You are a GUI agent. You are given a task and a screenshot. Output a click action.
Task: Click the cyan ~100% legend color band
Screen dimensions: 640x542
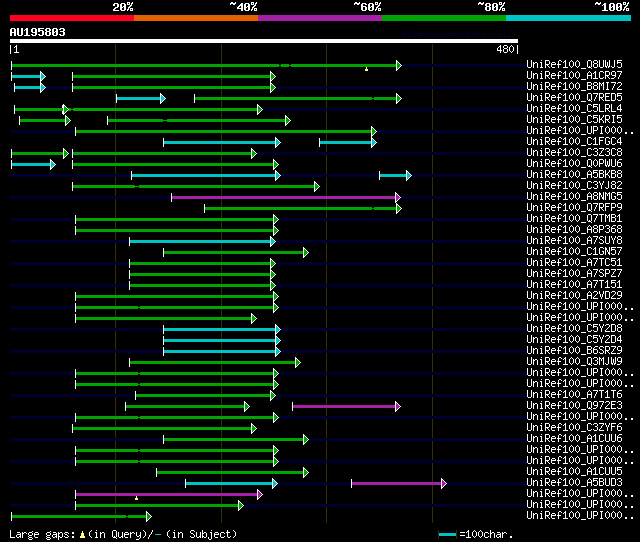pyautogui.click(x=569, y=18)
